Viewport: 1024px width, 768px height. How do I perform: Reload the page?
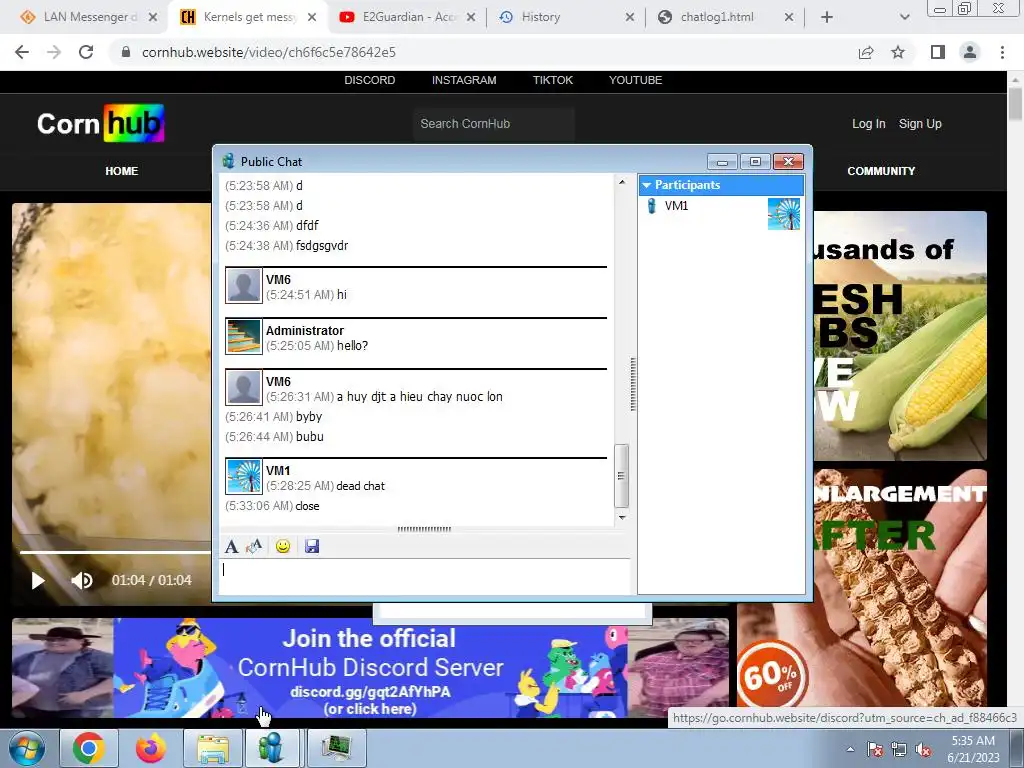[x=86, y=52]
